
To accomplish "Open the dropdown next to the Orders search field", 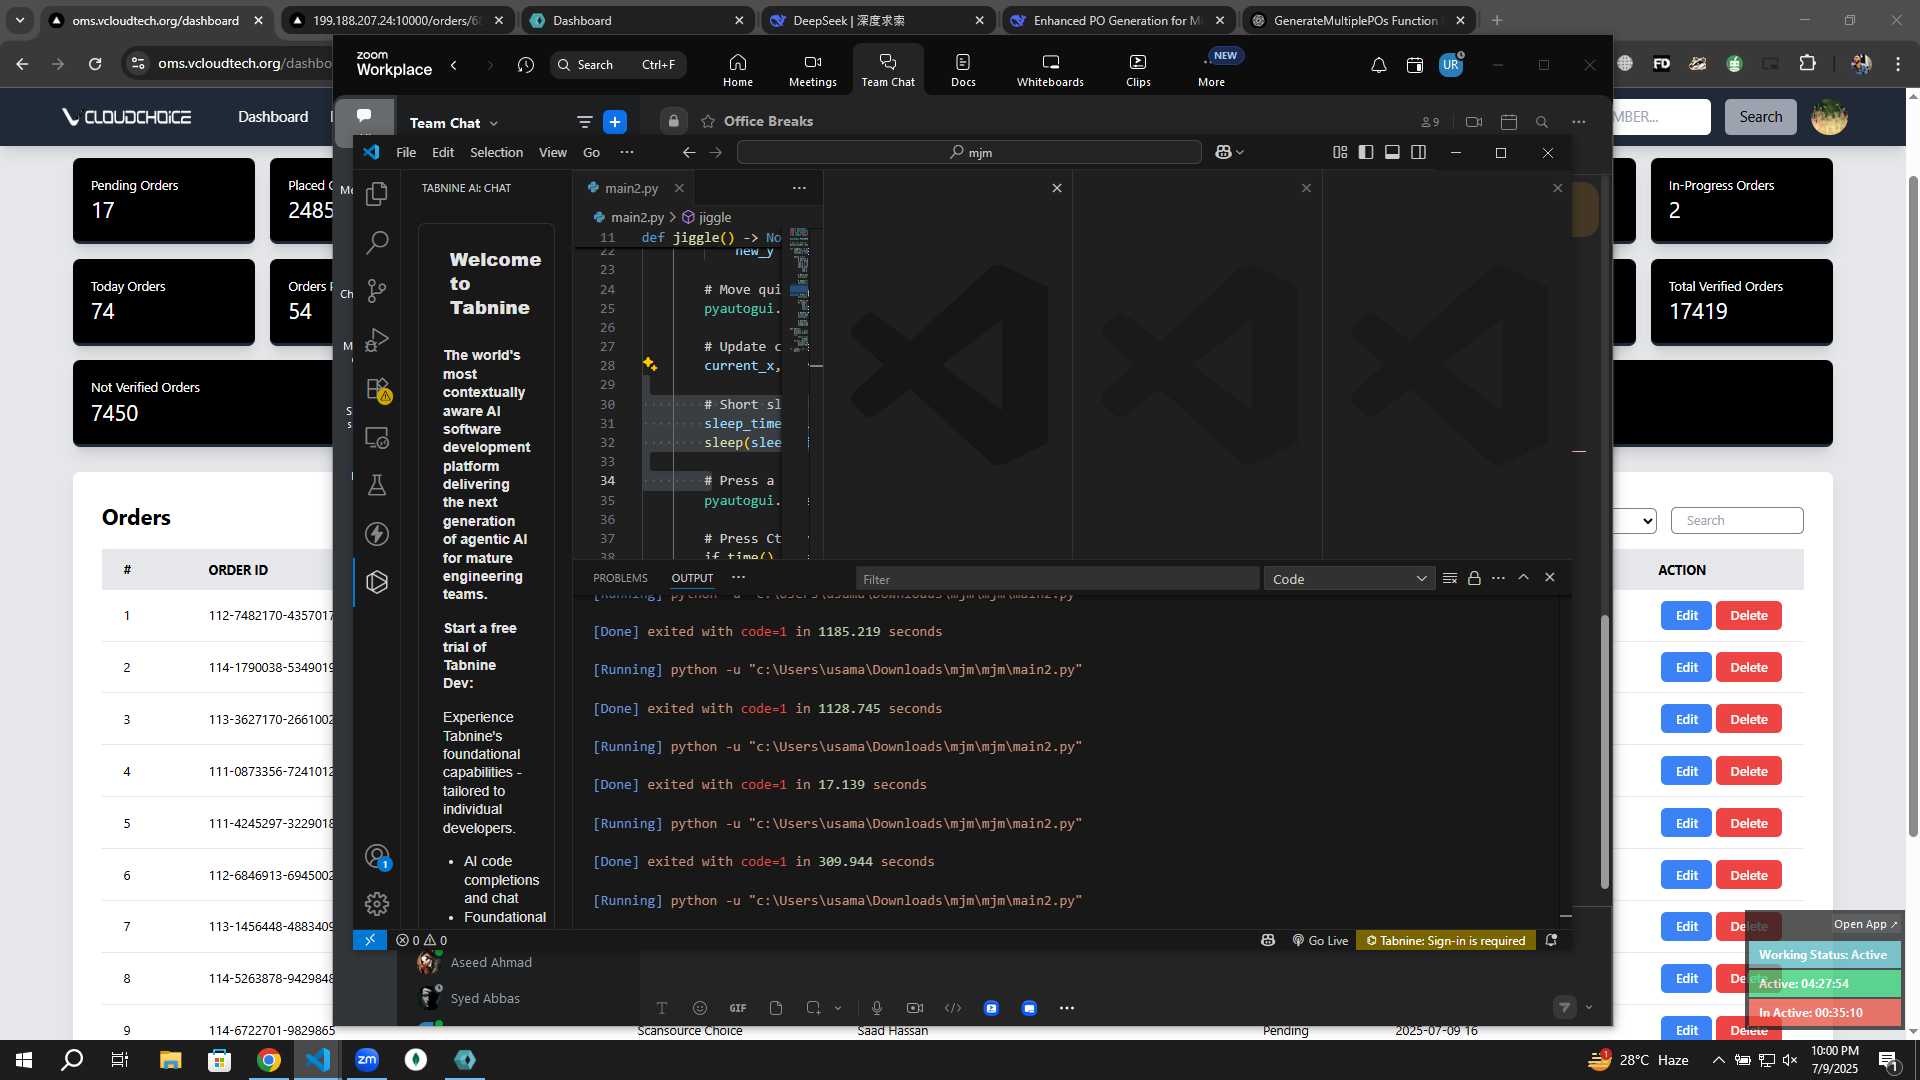I will coord(1637,521).
